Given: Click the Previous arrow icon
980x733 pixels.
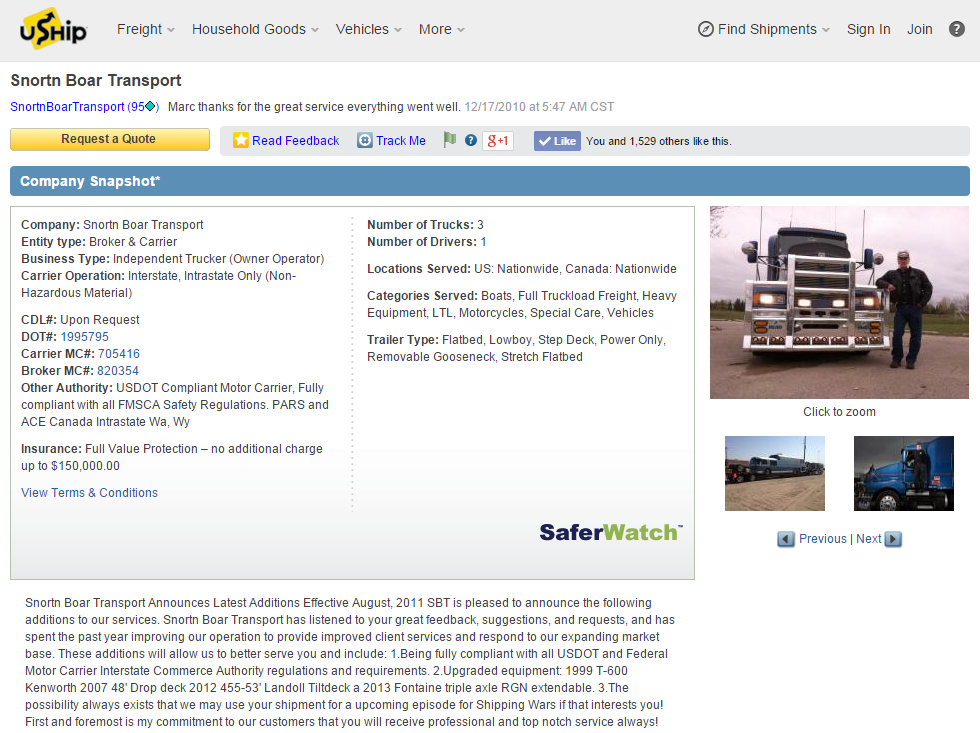Looking at the screenshot, I should click(x=786, y=539).
